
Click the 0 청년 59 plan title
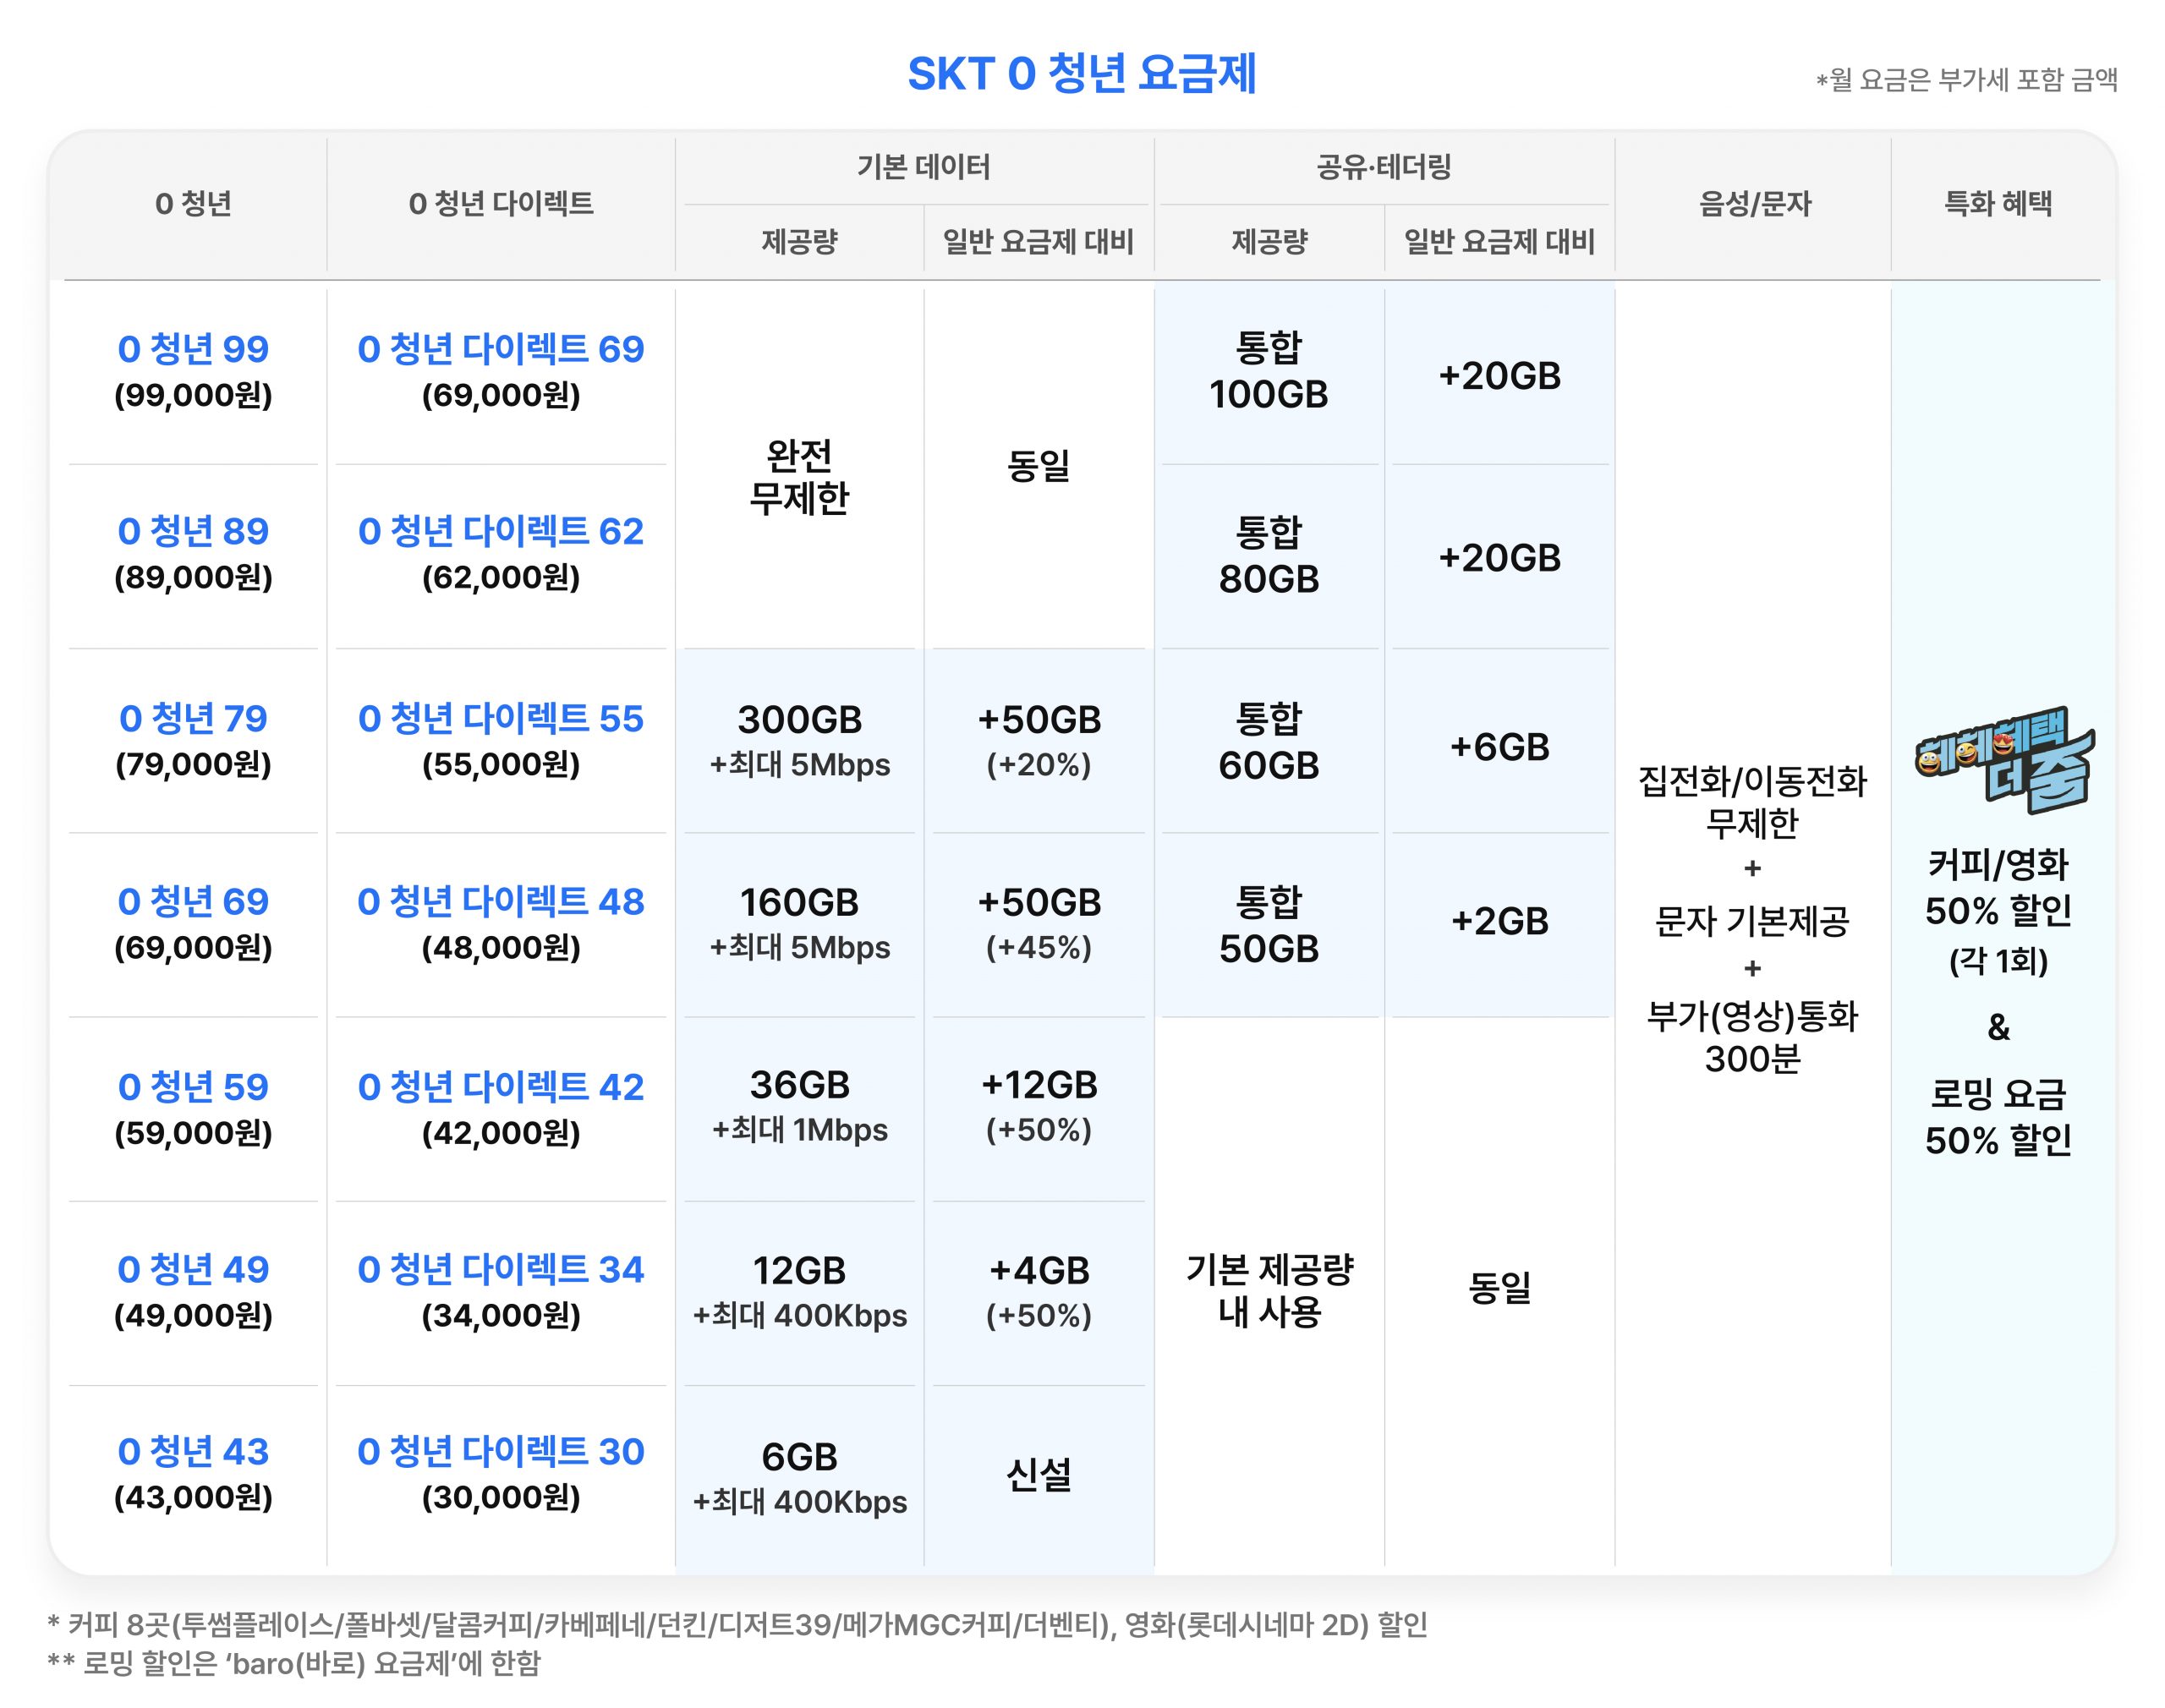(193, 1086)
